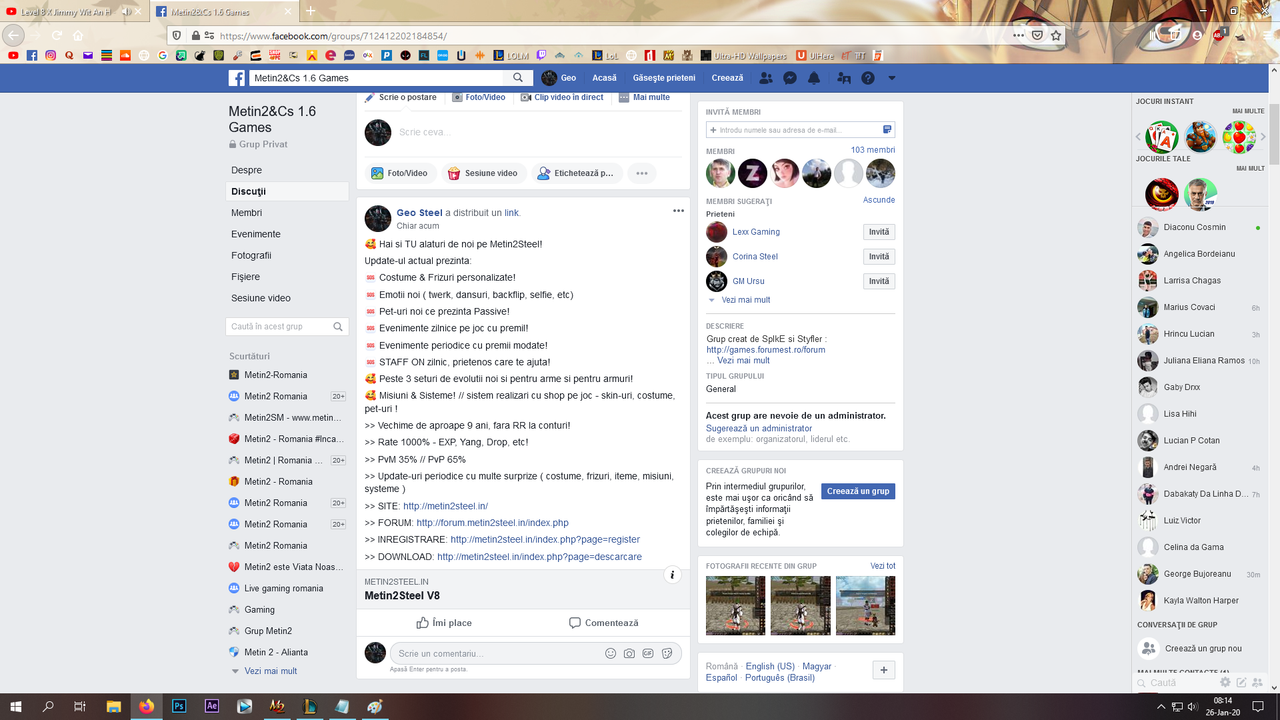Click the invite members email input field
Image resolution: width=1280 pixels, height=720 pixels.
pos(800,130)
